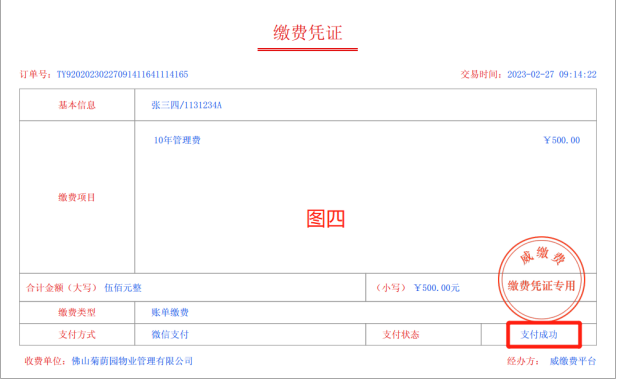The height and width of the screenshot is (380, 617).
Task: Click the 支付成功 status text
Action: pyautogui.click(x=539, y=334)
